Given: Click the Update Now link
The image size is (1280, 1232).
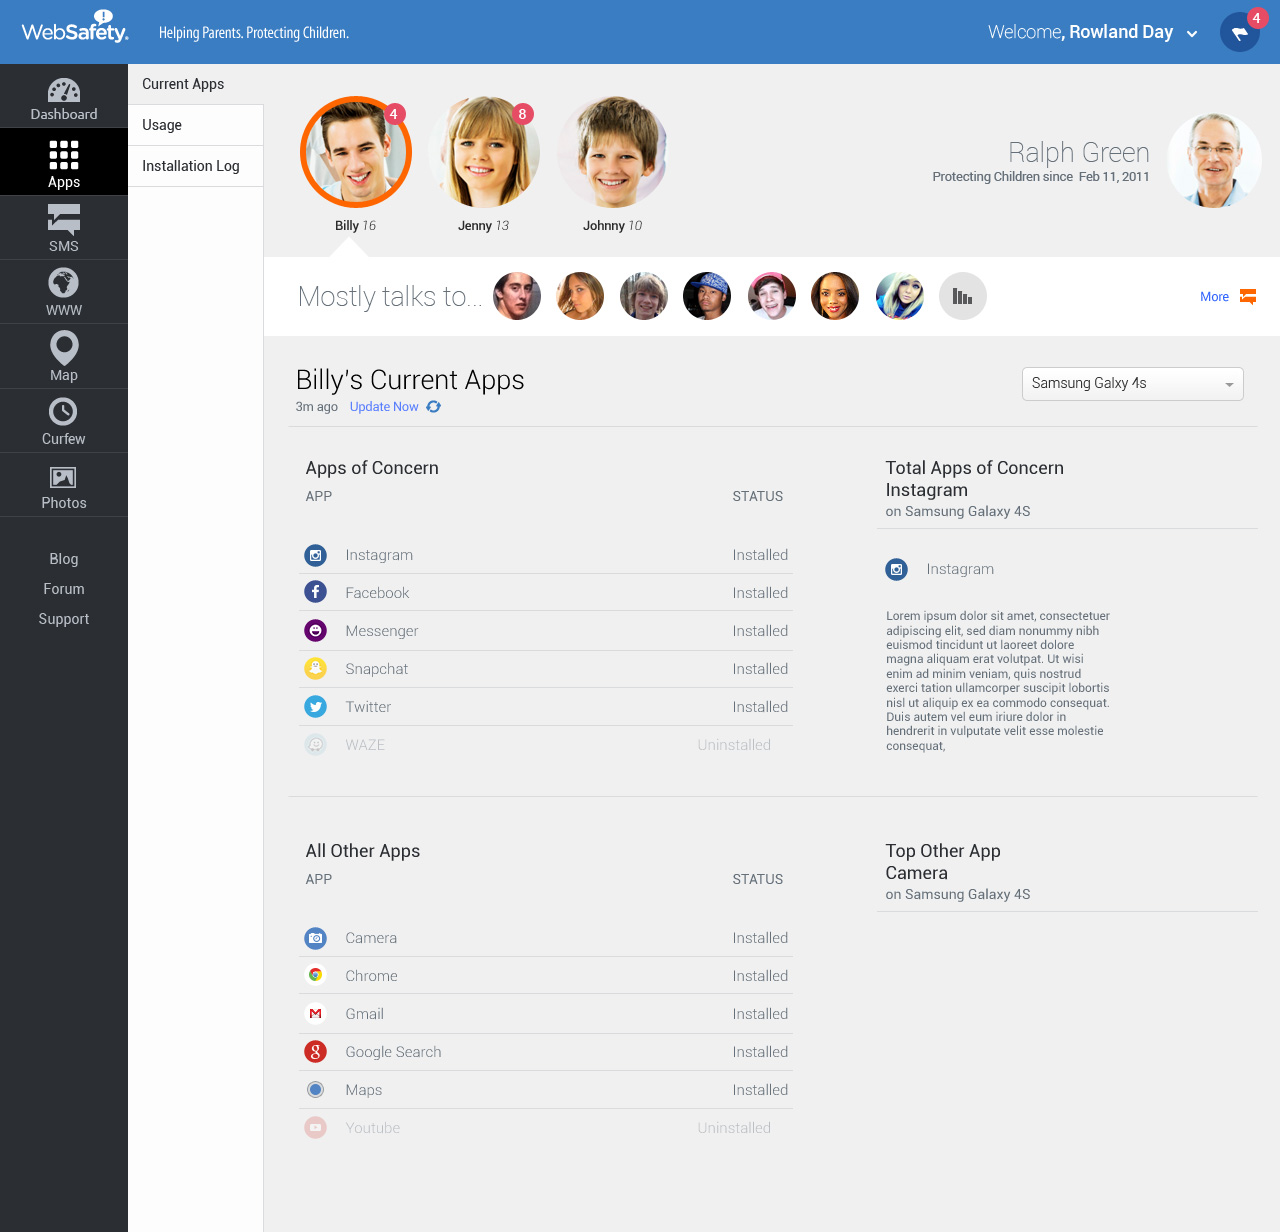Looking at the screenshot, I should tap(383, 406).
